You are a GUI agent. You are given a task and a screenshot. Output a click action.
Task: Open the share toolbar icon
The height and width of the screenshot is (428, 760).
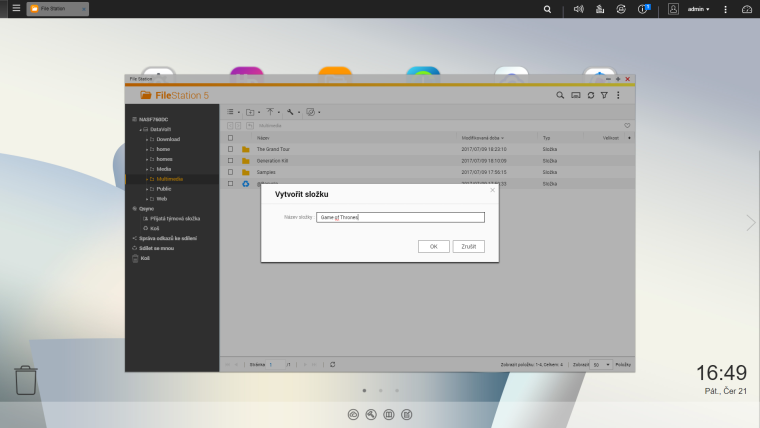click(311, 112)
